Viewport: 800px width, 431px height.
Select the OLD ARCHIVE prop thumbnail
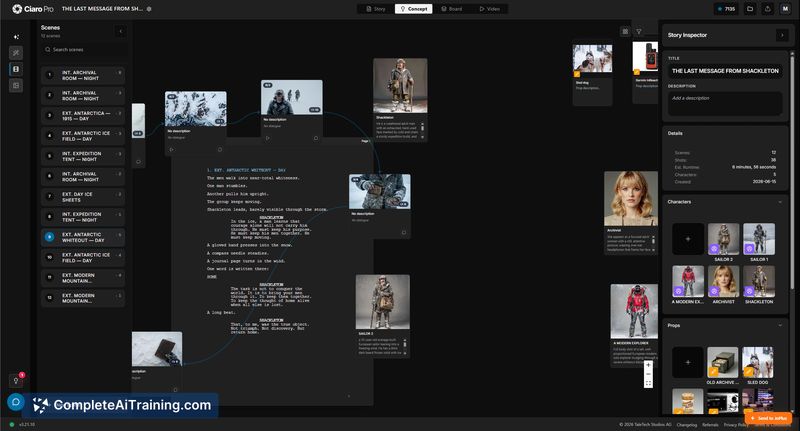722,362
